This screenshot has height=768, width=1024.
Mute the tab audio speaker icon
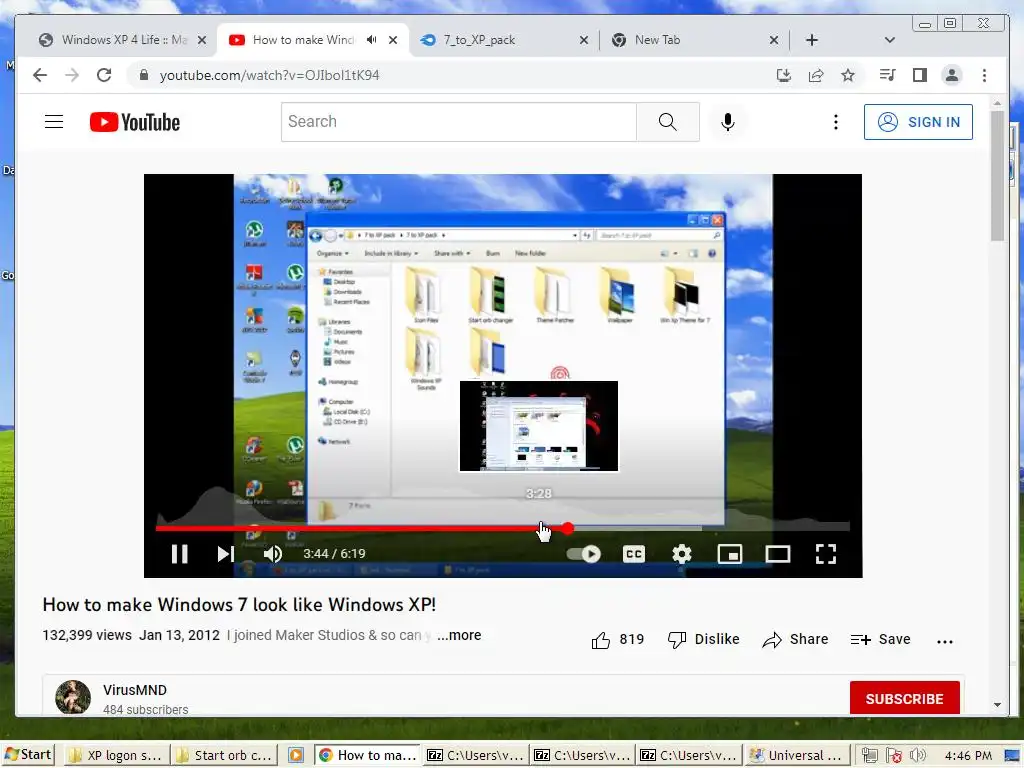(372, 40)
